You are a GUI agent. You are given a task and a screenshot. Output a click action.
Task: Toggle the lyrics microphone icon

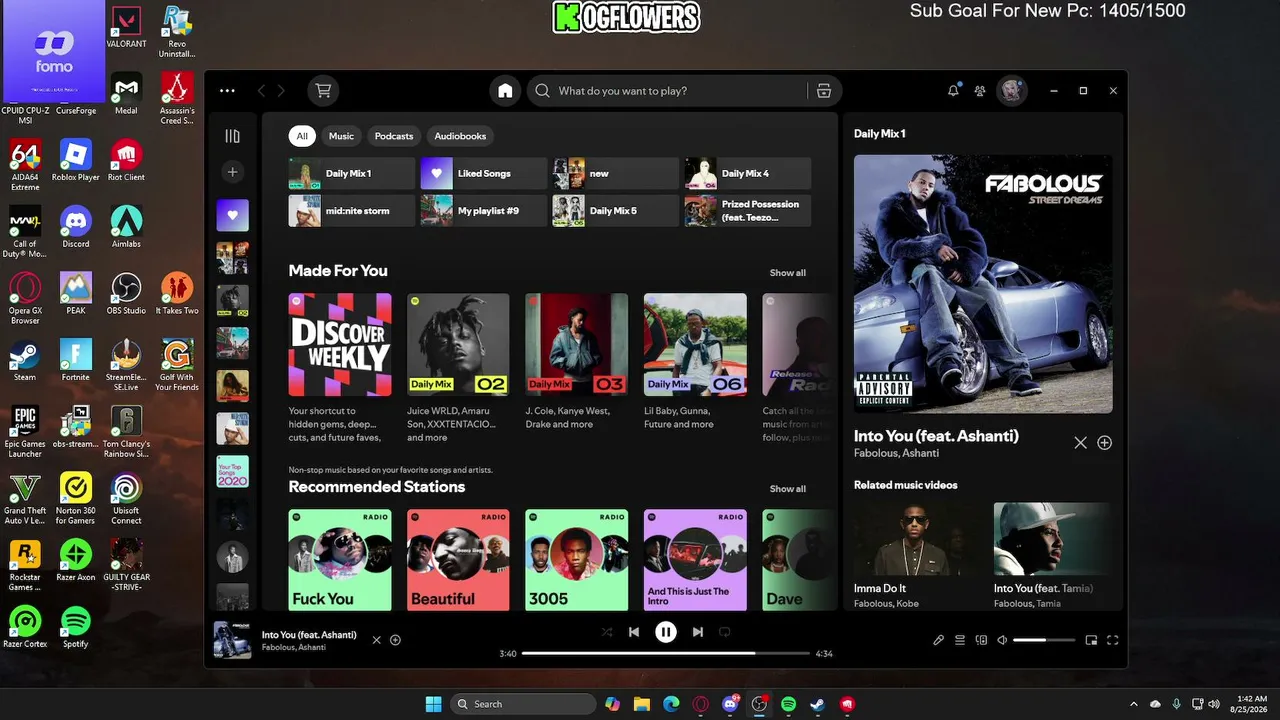[938, 640]
